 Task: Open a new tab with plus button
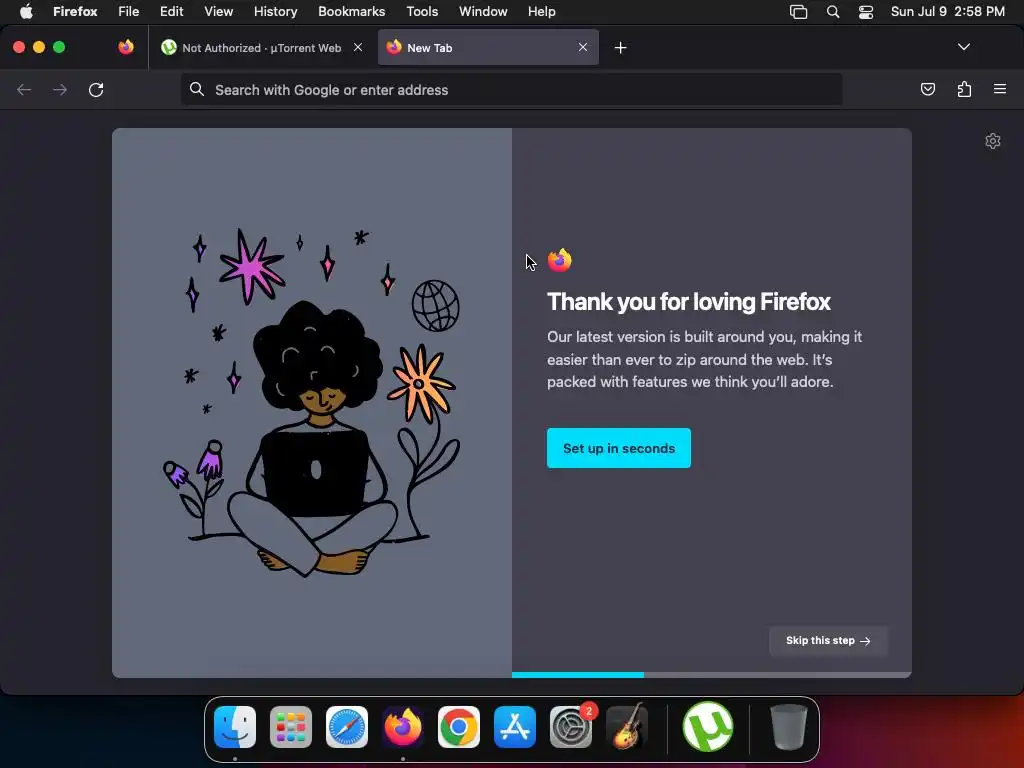[x=620, y=48]
